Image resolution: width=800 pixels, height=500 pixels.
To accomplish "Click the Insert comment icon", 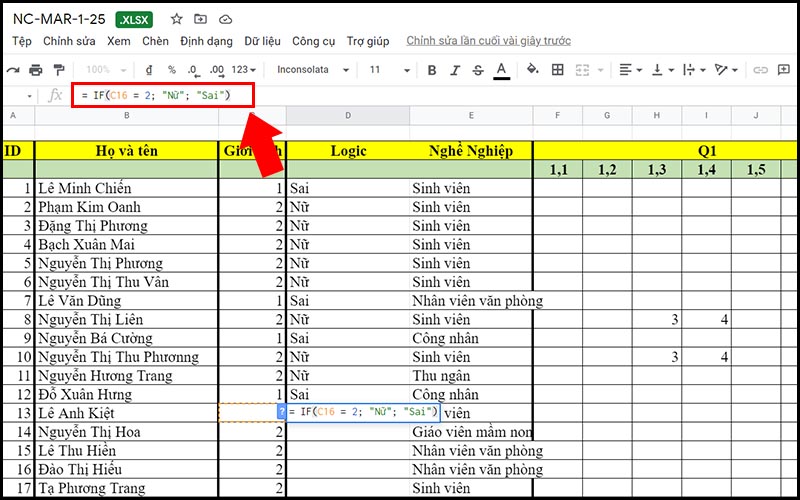I will pyautogui.click(x=783, y=70).
